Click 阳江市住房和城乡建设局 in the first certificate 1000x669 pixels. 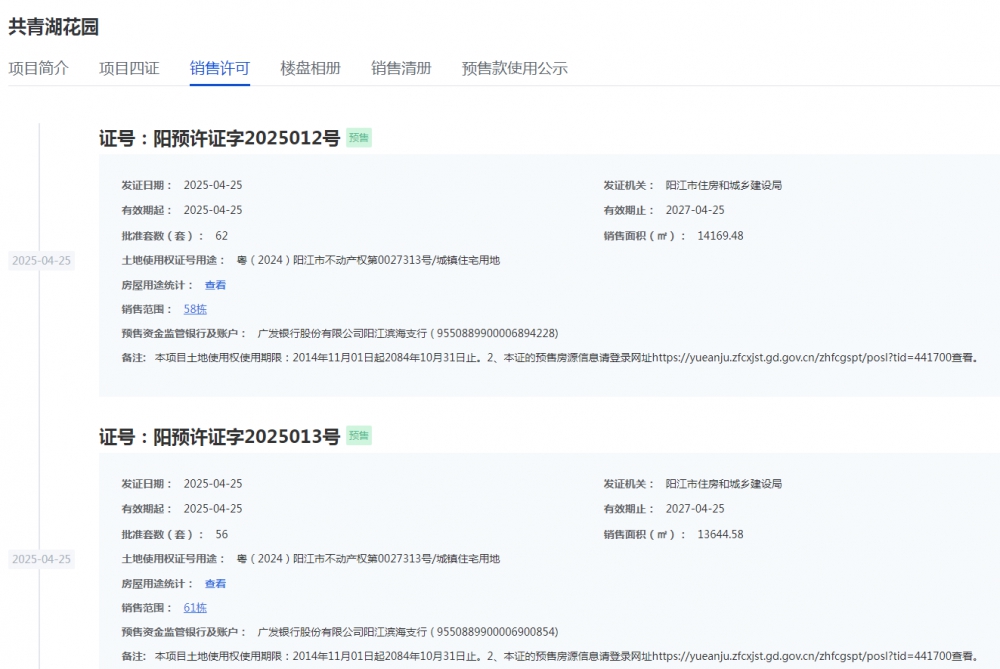pyautogui.click(x=724, y=186)
